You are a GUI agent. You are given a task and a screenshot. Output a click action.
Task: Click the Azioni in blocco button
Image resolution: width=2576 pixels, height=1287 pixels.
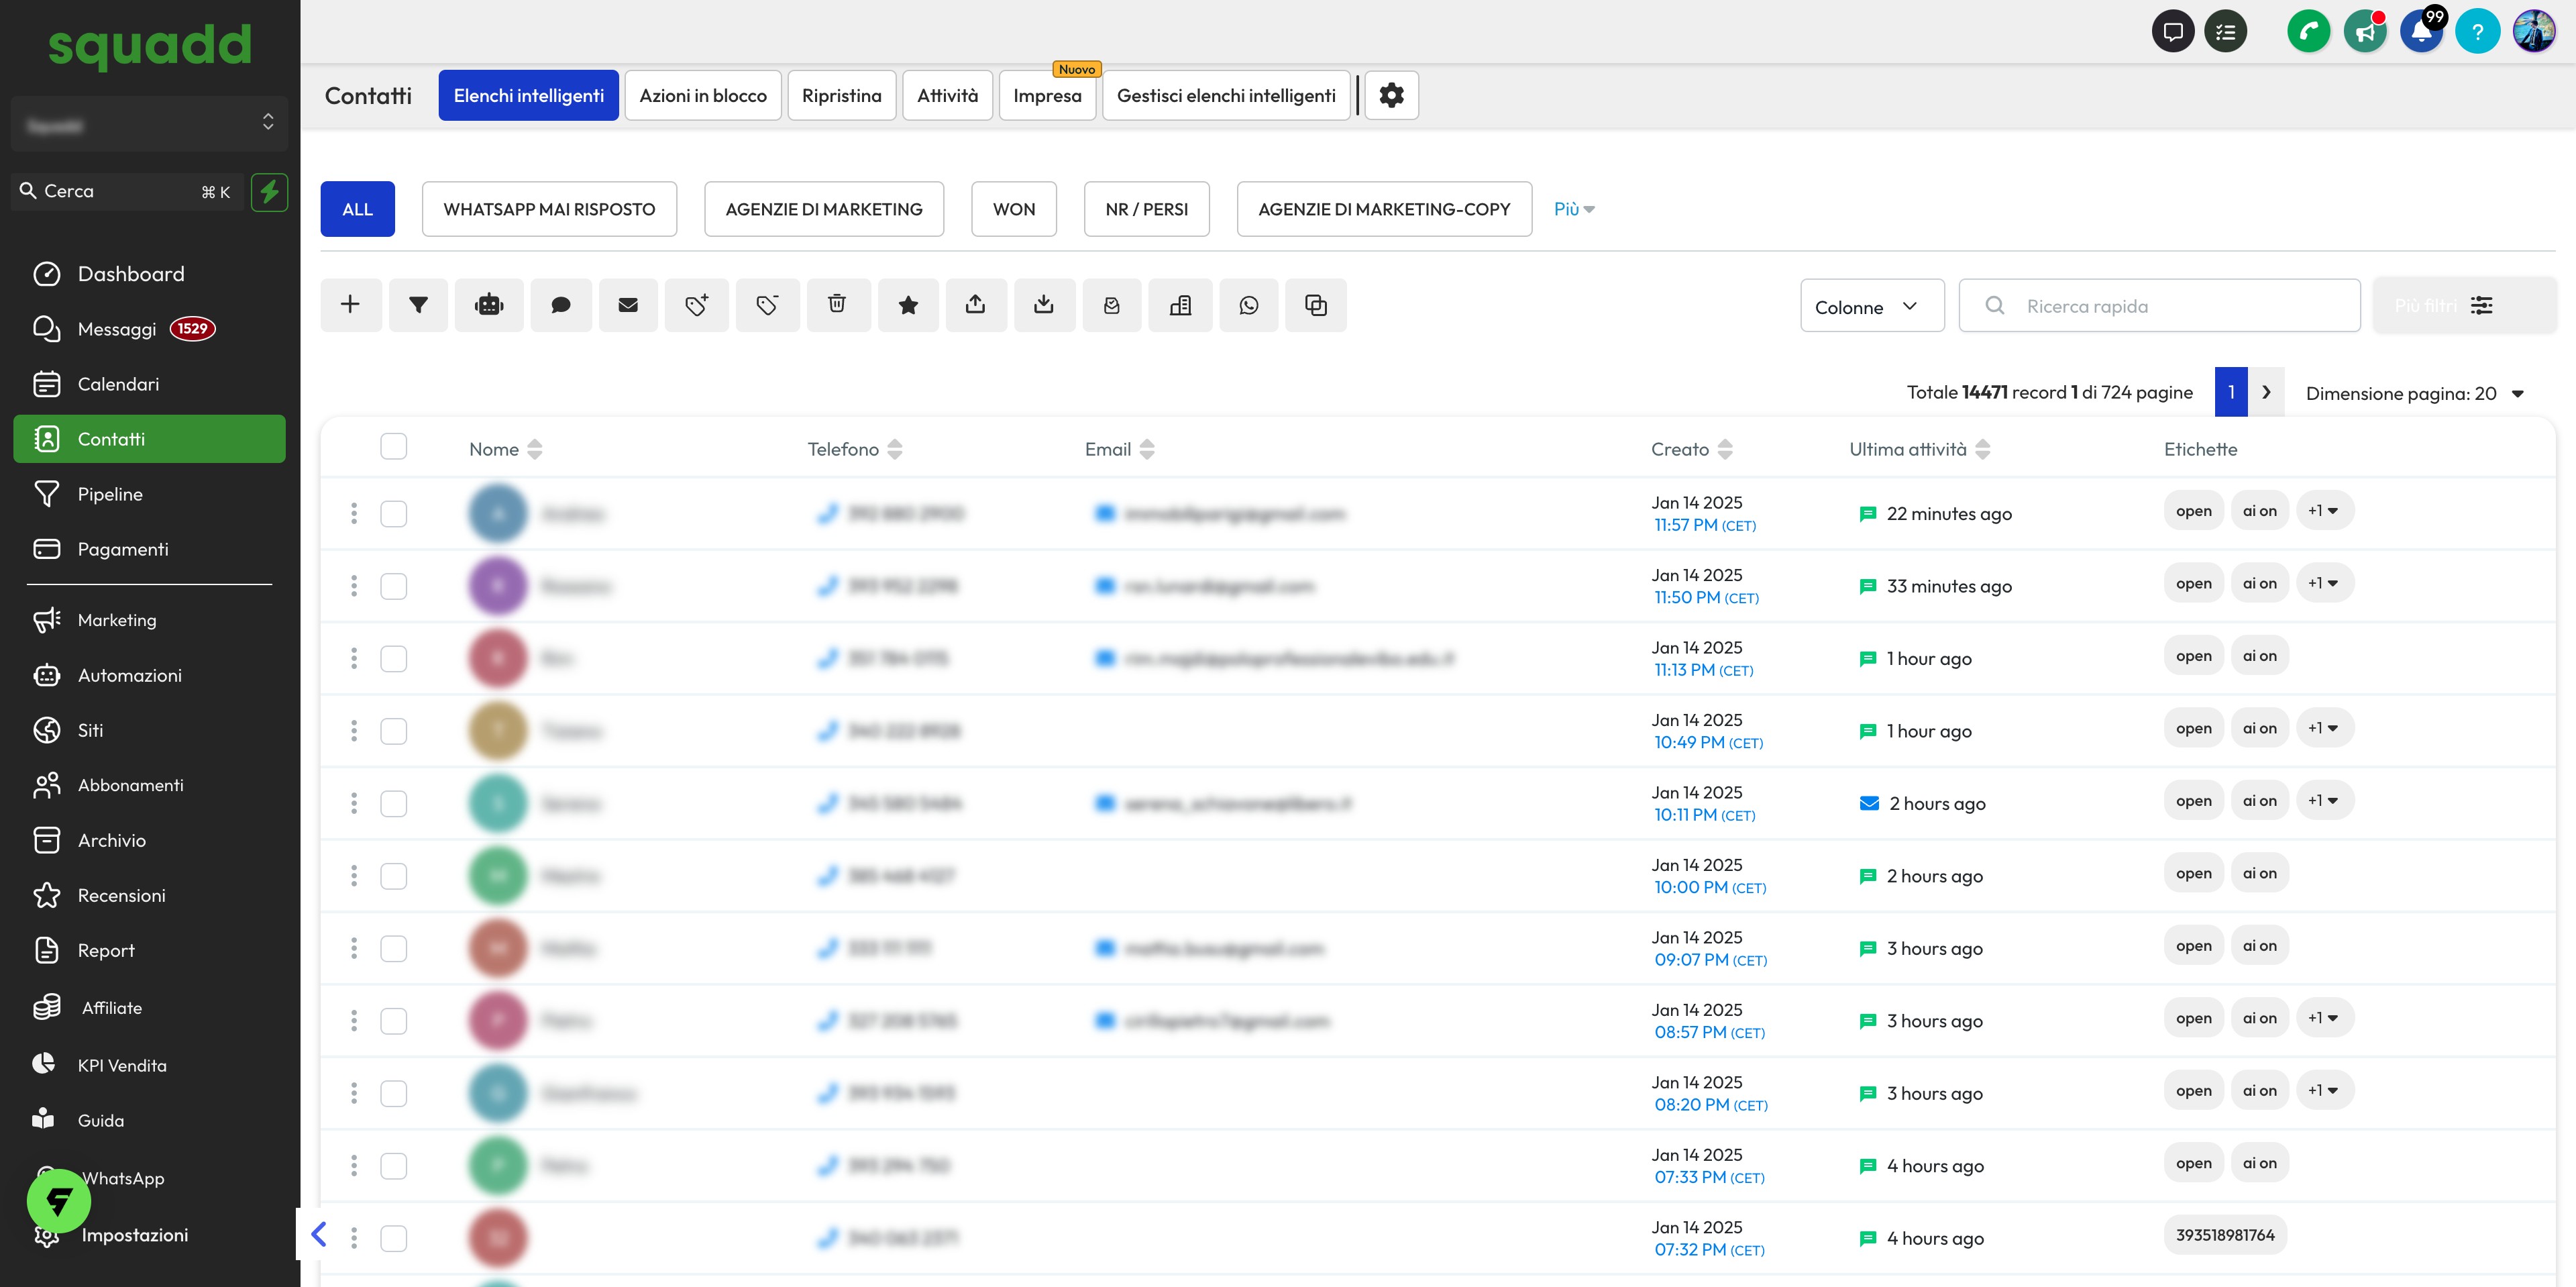point(702,95)
